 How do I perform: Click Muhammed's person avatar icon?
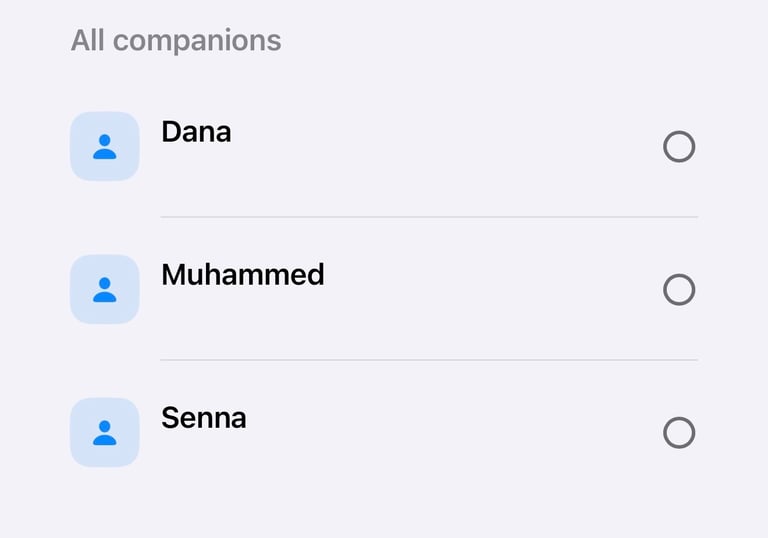[x=104, y=289]
